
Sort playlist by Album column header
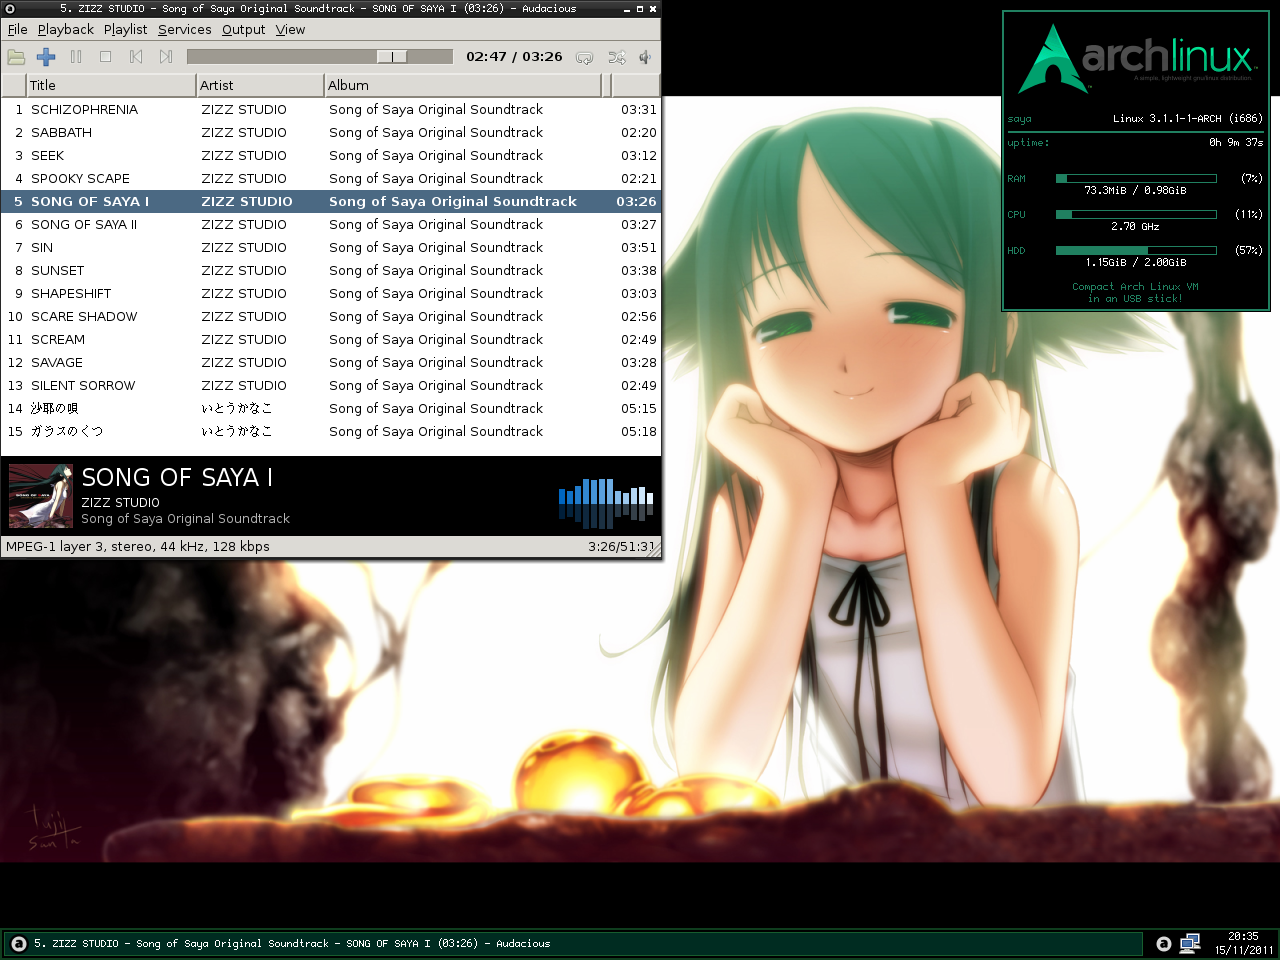pyautogui.click(x=463, y=85)
